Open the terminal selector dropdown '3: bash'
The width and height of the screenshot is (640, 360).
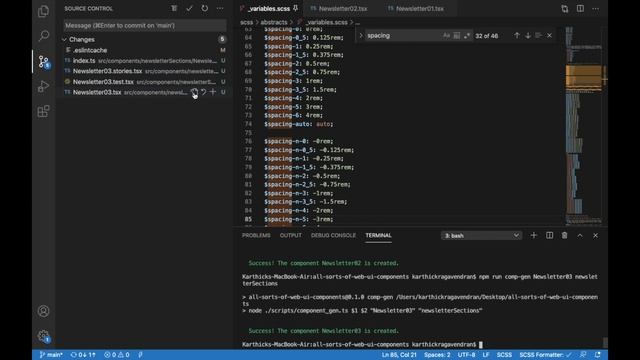(x=481, y=236)
